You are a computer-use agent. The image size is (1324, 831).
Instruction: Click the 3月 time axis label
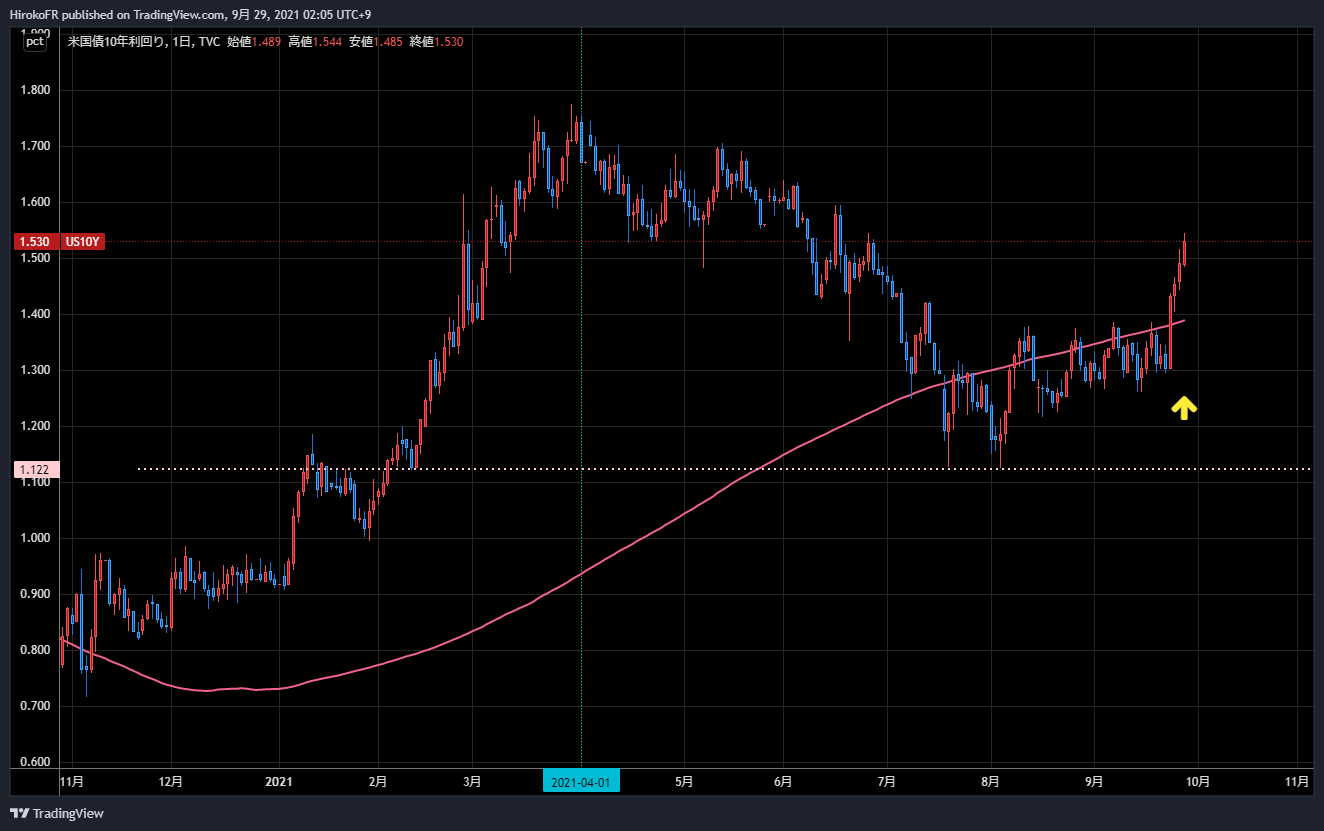473,781
